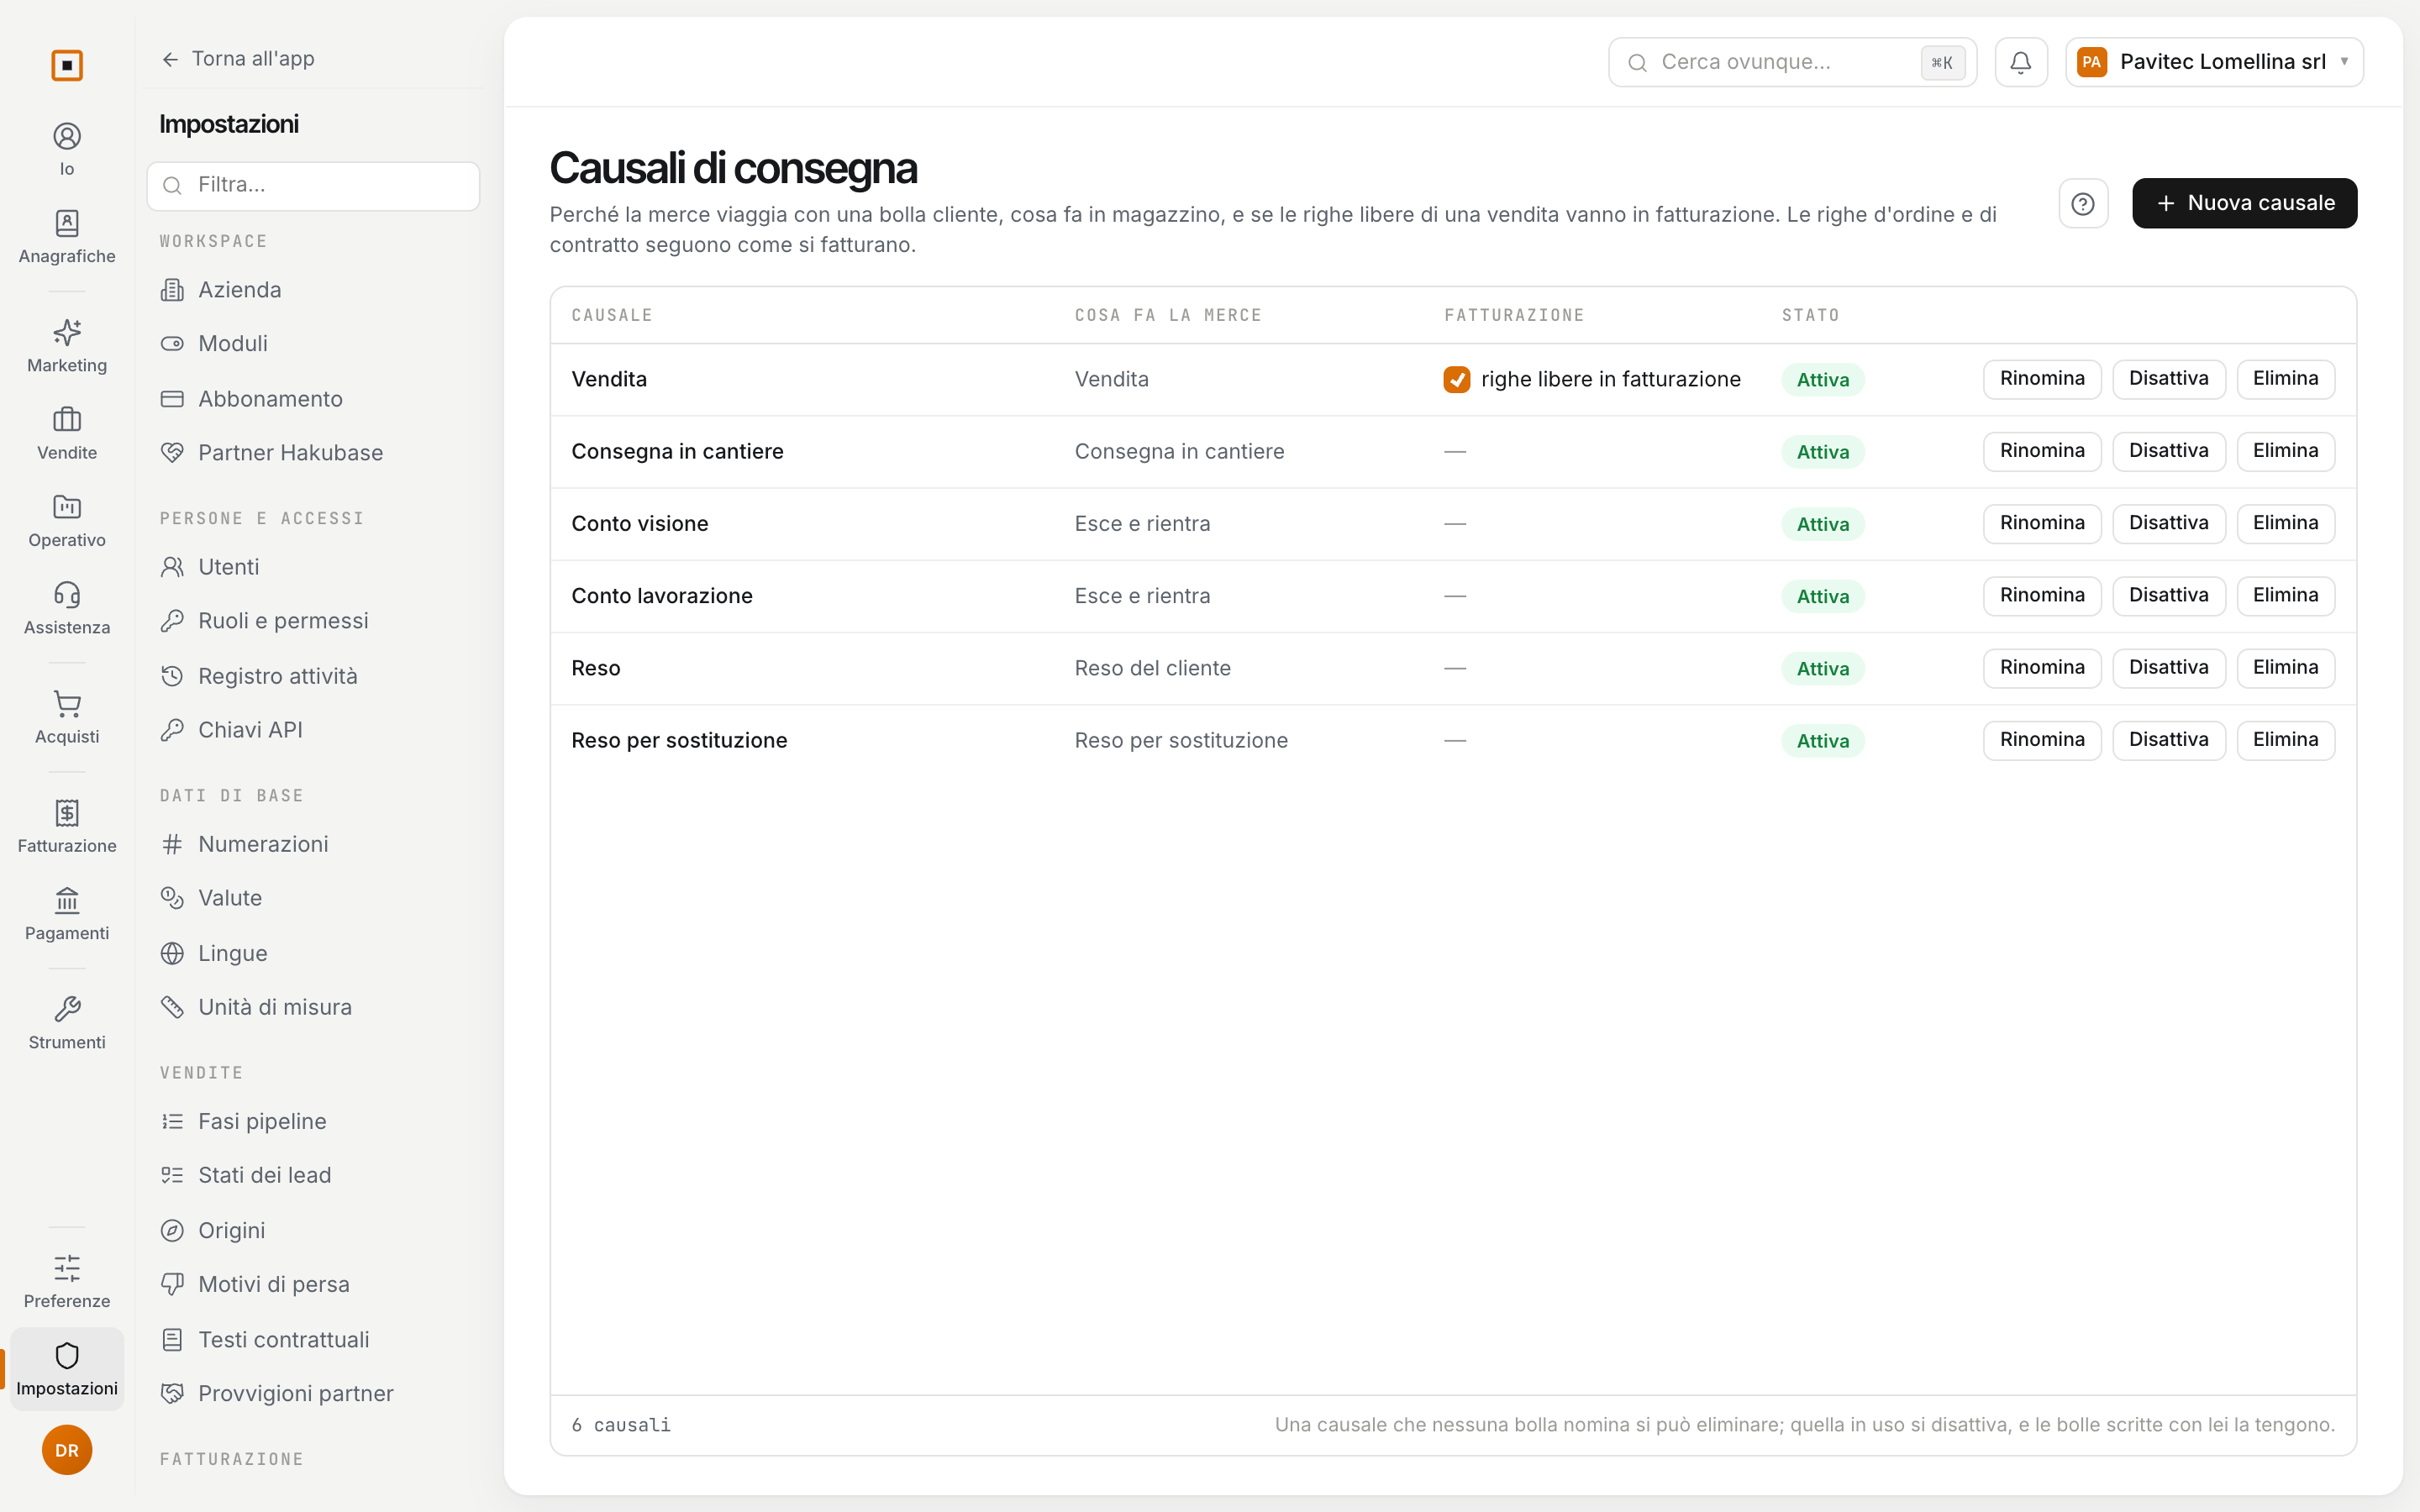Open Unità di misura settings

click(x=313, y=1007)
